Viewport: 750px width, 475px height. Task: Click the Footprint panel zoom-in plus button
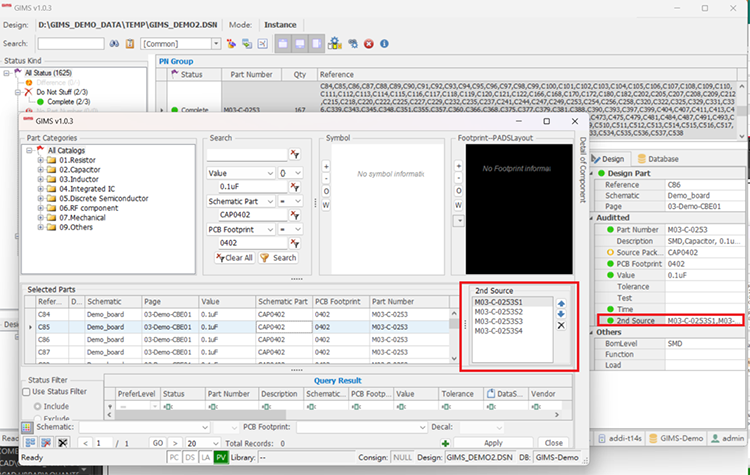[x=458, y=166]
